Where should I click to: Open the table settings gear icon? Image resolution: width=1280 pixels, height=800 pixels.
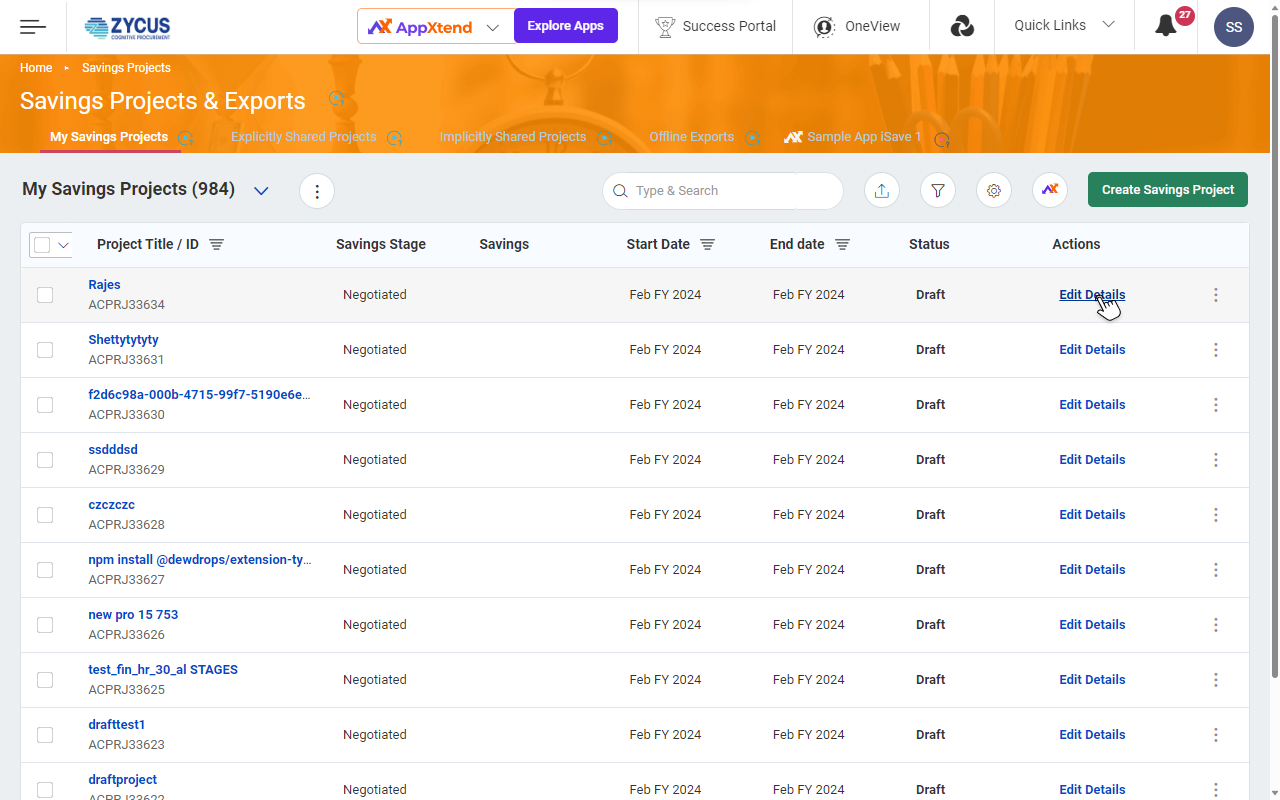tap(994, 190)
